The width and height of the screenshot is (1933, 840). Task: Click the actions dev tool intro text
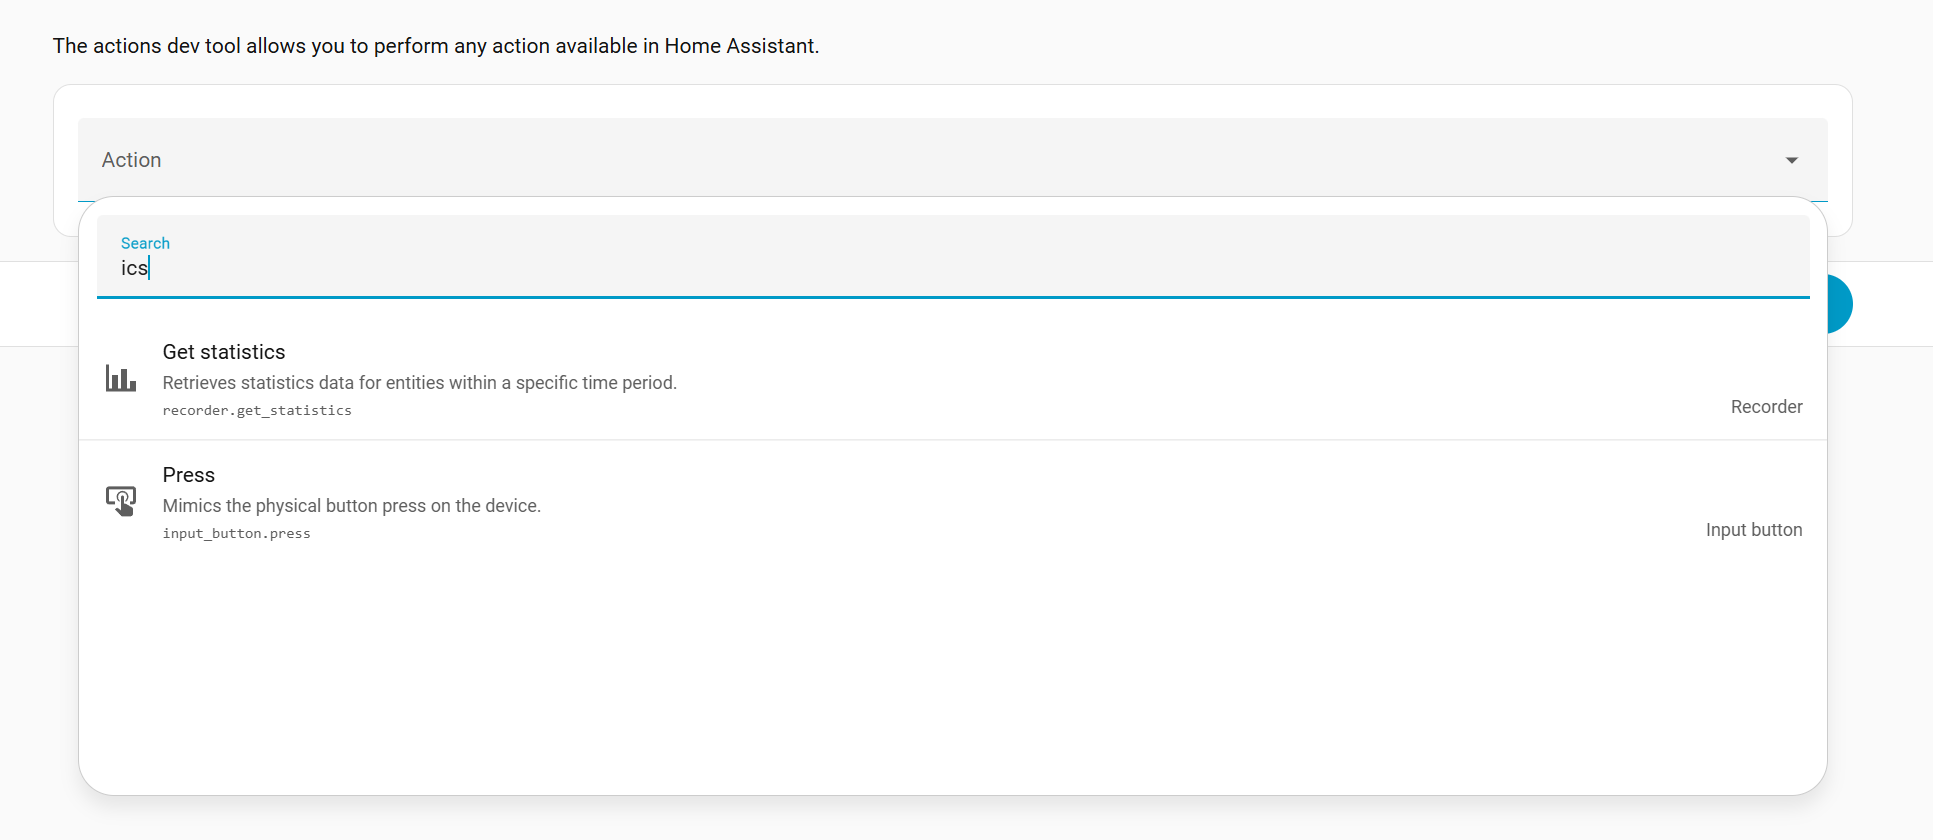(x=436, y=46)
